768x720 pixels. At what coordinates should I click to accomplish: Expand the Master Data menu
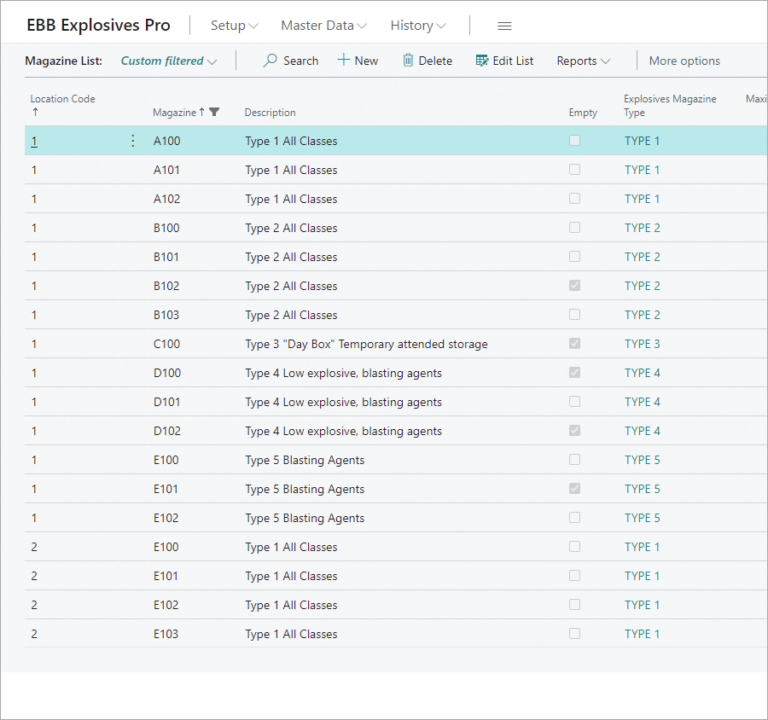[x=323, y=25]
